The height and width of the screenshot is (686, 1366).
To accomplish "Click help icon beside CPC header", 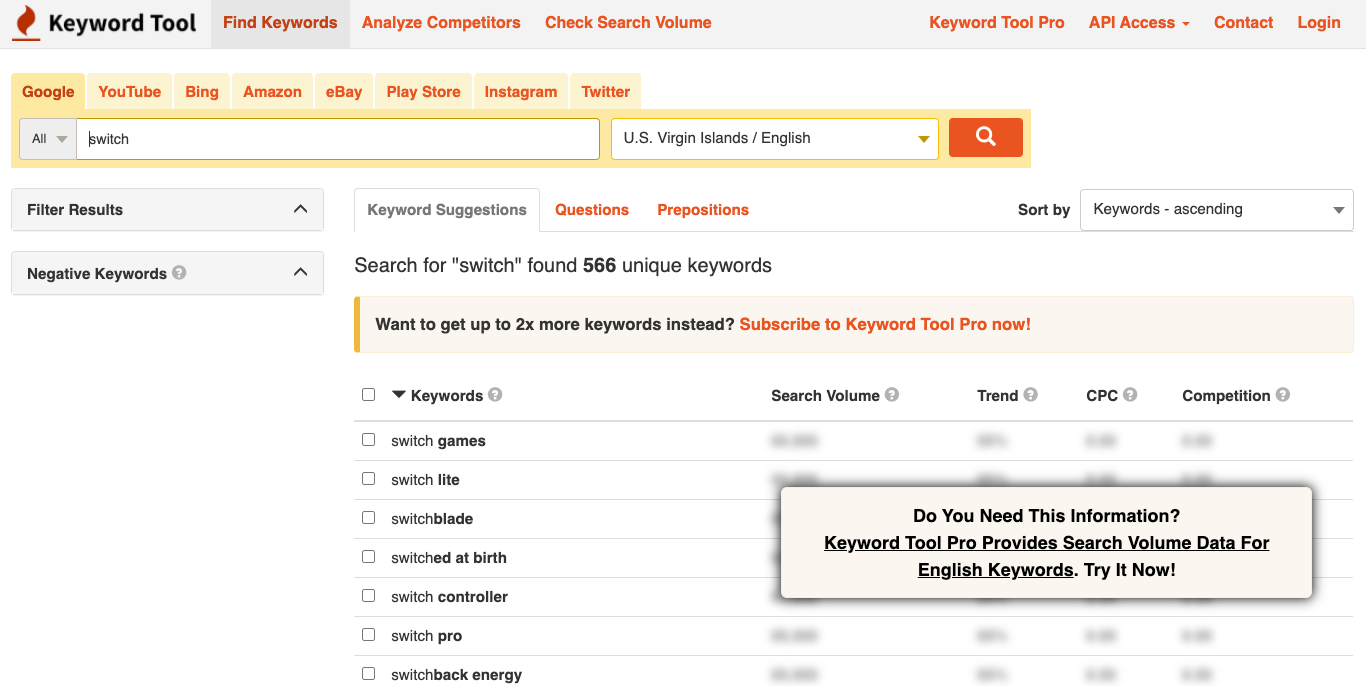I will 1130,395.
